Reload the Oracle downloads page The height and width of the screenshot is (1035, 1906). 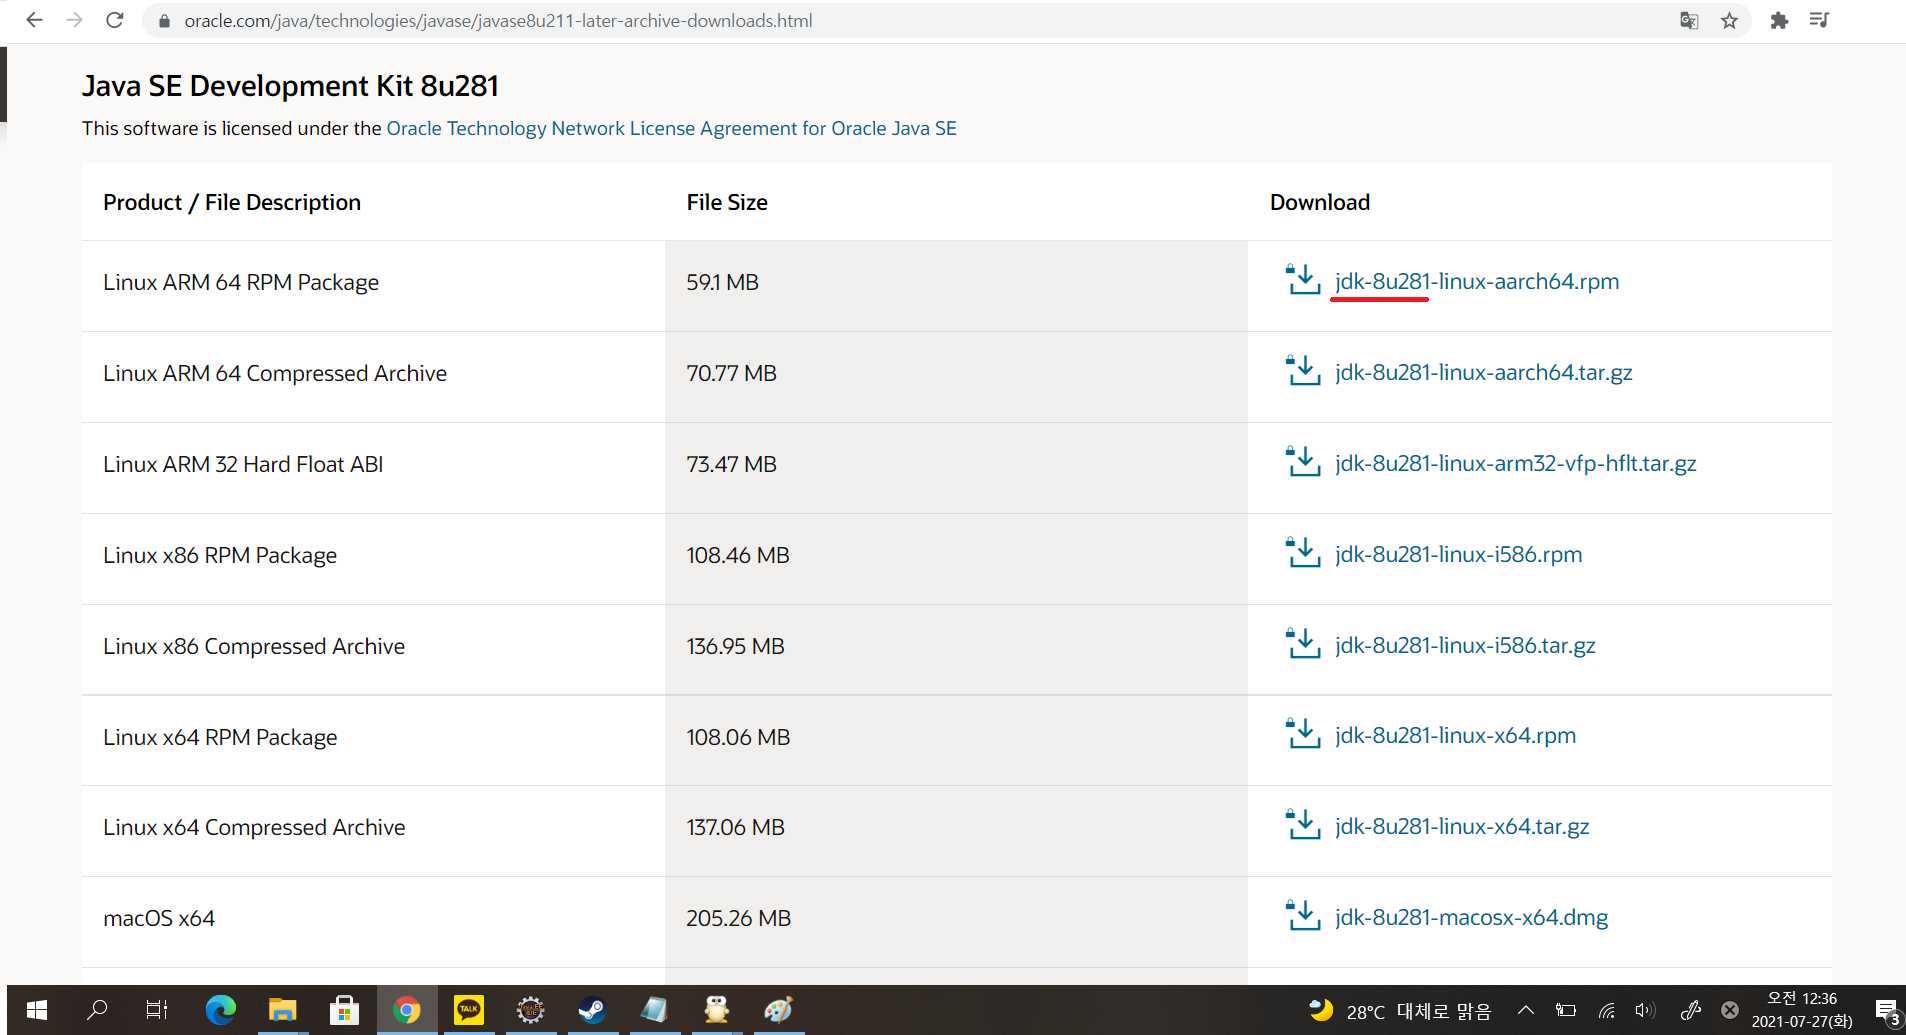[x=115, y=20]
